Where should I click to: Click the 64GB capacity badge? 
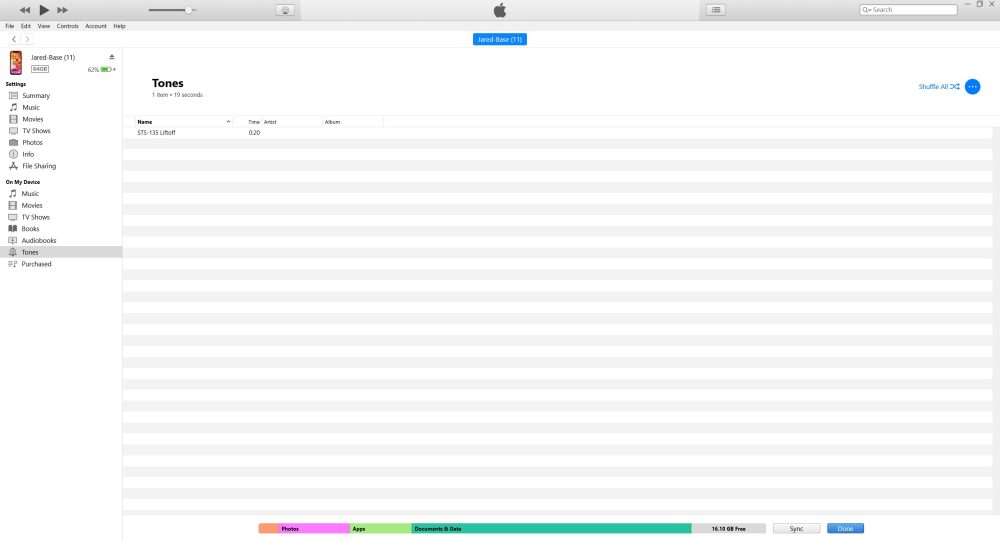point(40,69)
